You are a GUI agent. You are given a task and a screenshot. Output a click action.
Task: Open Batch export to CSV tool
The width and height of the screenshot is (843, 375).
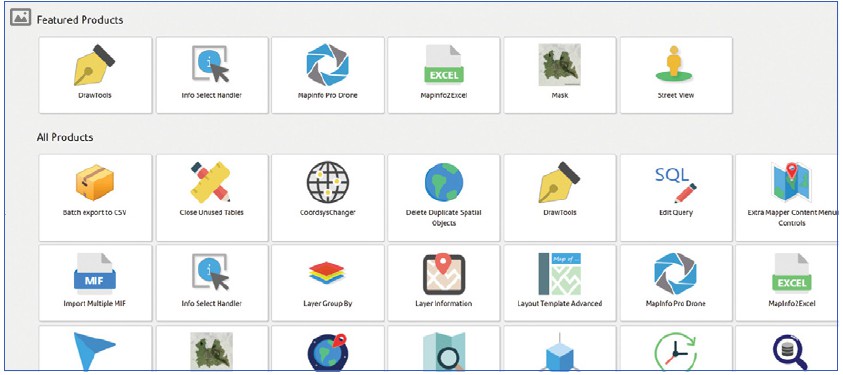(95, 198)
